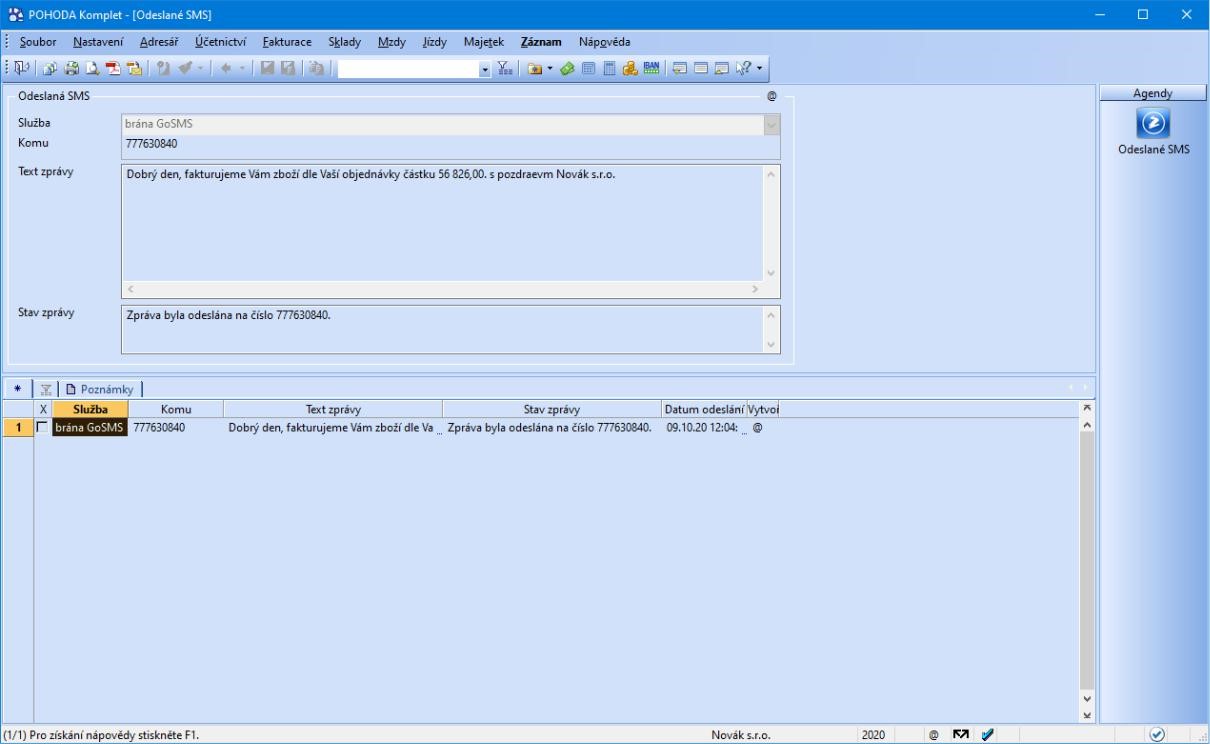
Task: Sort by the Stav zprávy column header
Action: click(x=552, y=408)
